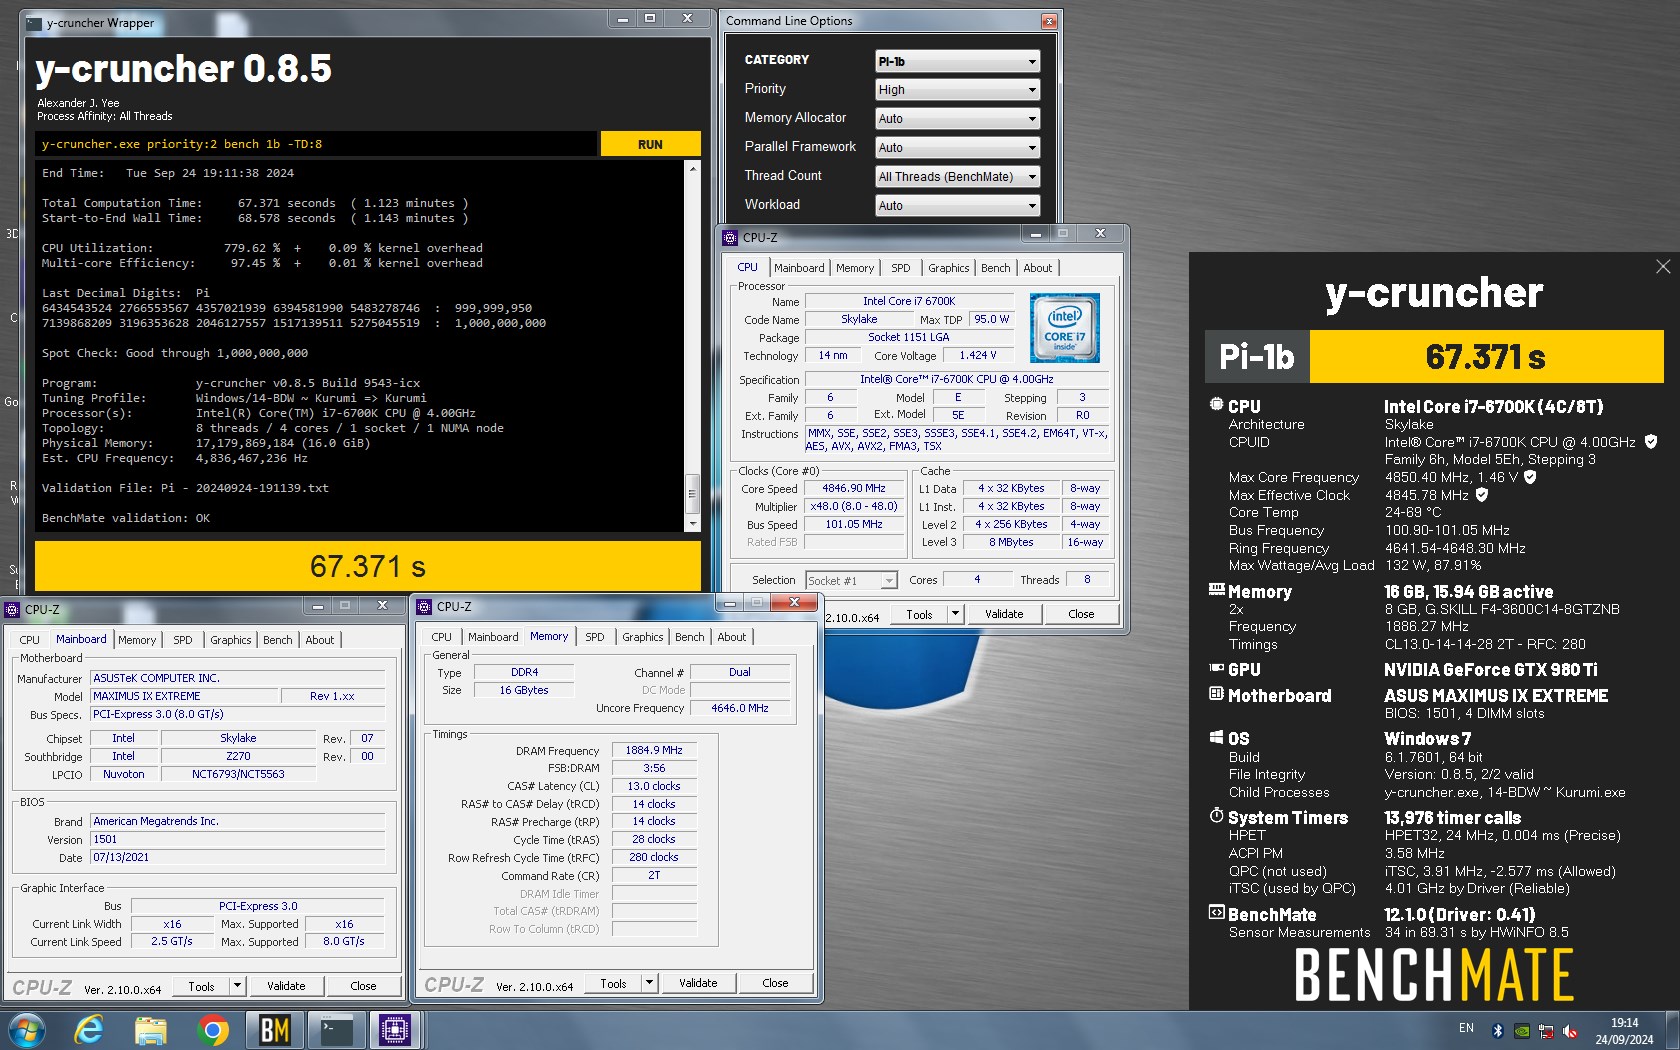Click the yellow RUN button
Viewport: 1680px width, 1050px height.
pos(650,144)
